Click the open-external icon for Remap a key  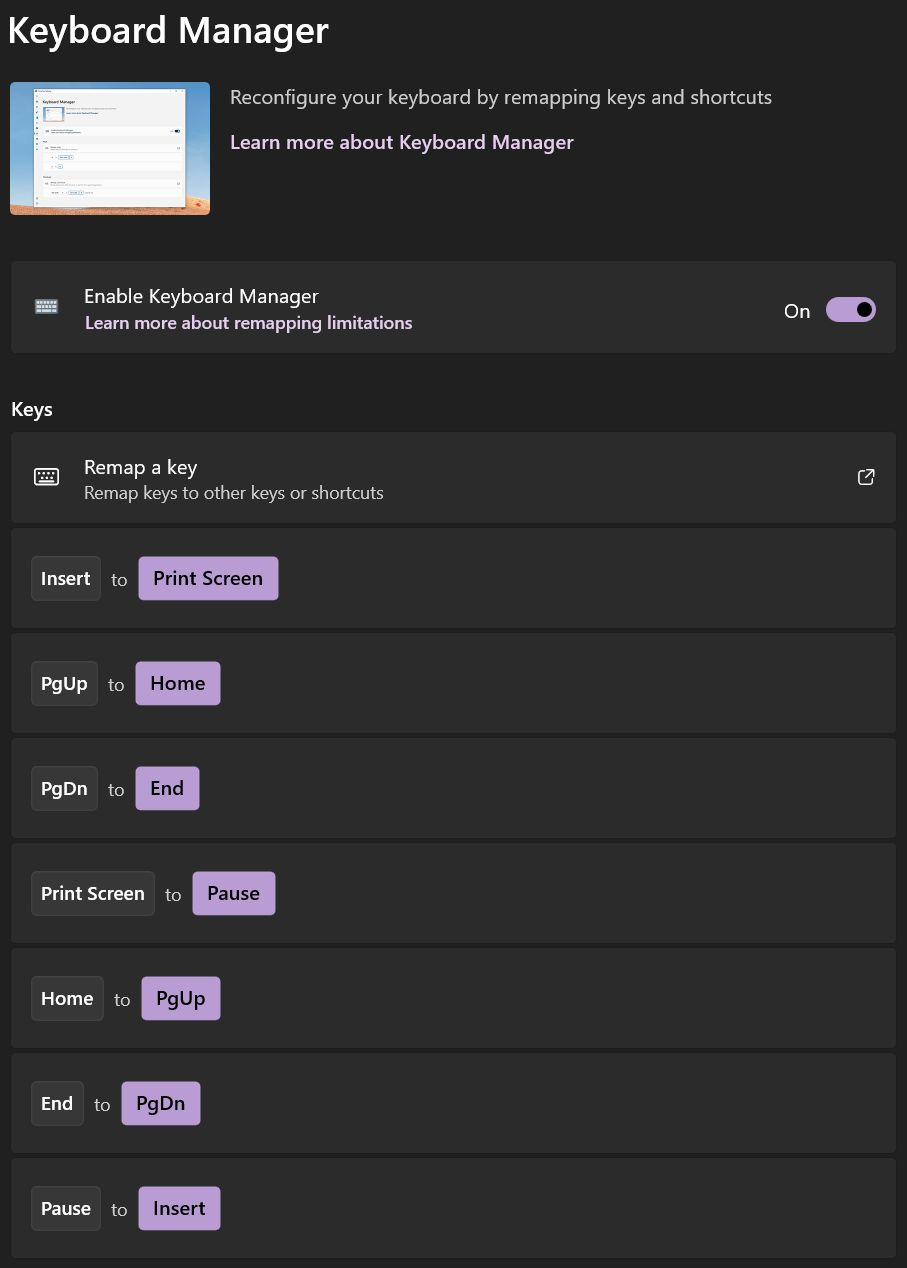(867, 477)
